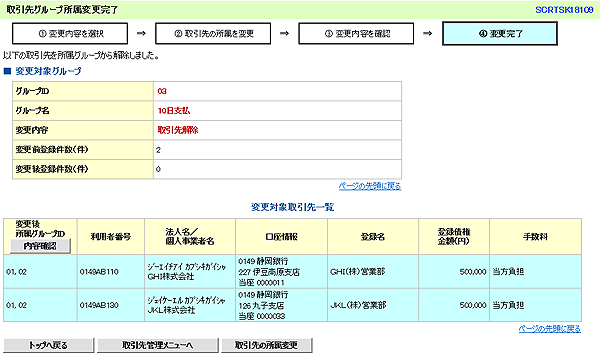
Task: Click user number 0149AB110
Action: [x=99, y=272]
